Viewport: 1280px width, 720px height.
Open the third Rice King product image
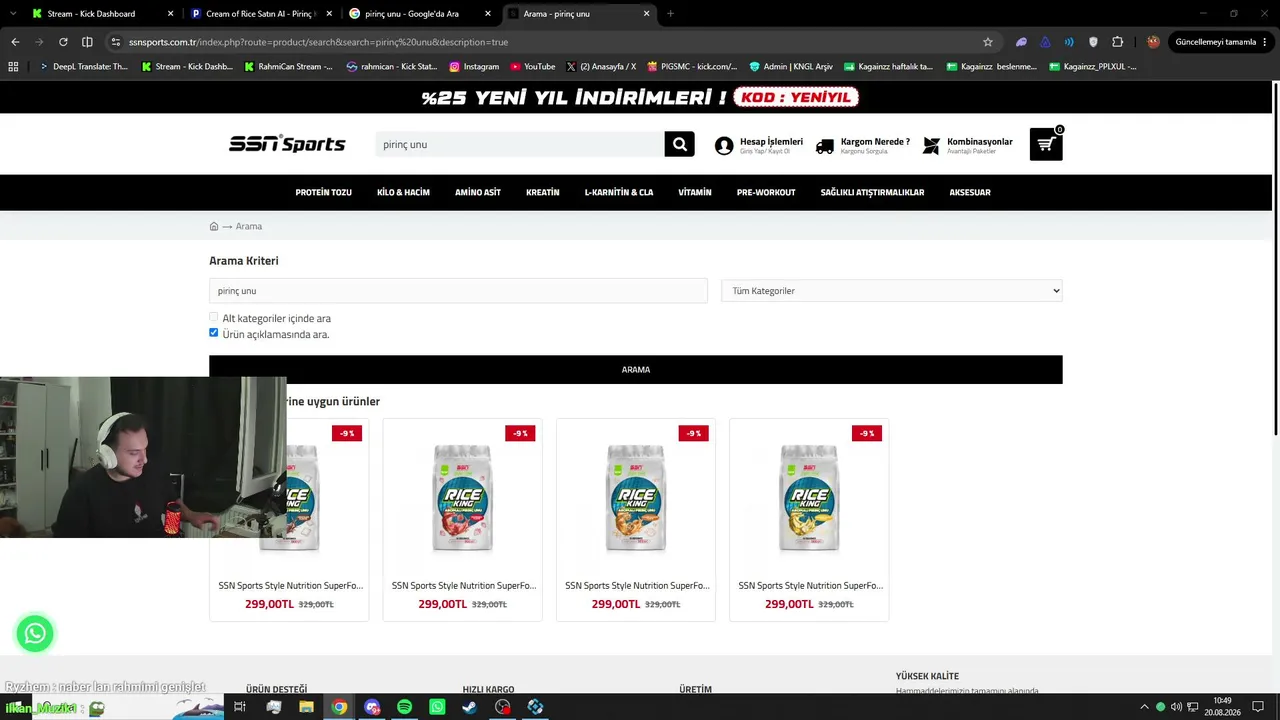tap(636, 497)
